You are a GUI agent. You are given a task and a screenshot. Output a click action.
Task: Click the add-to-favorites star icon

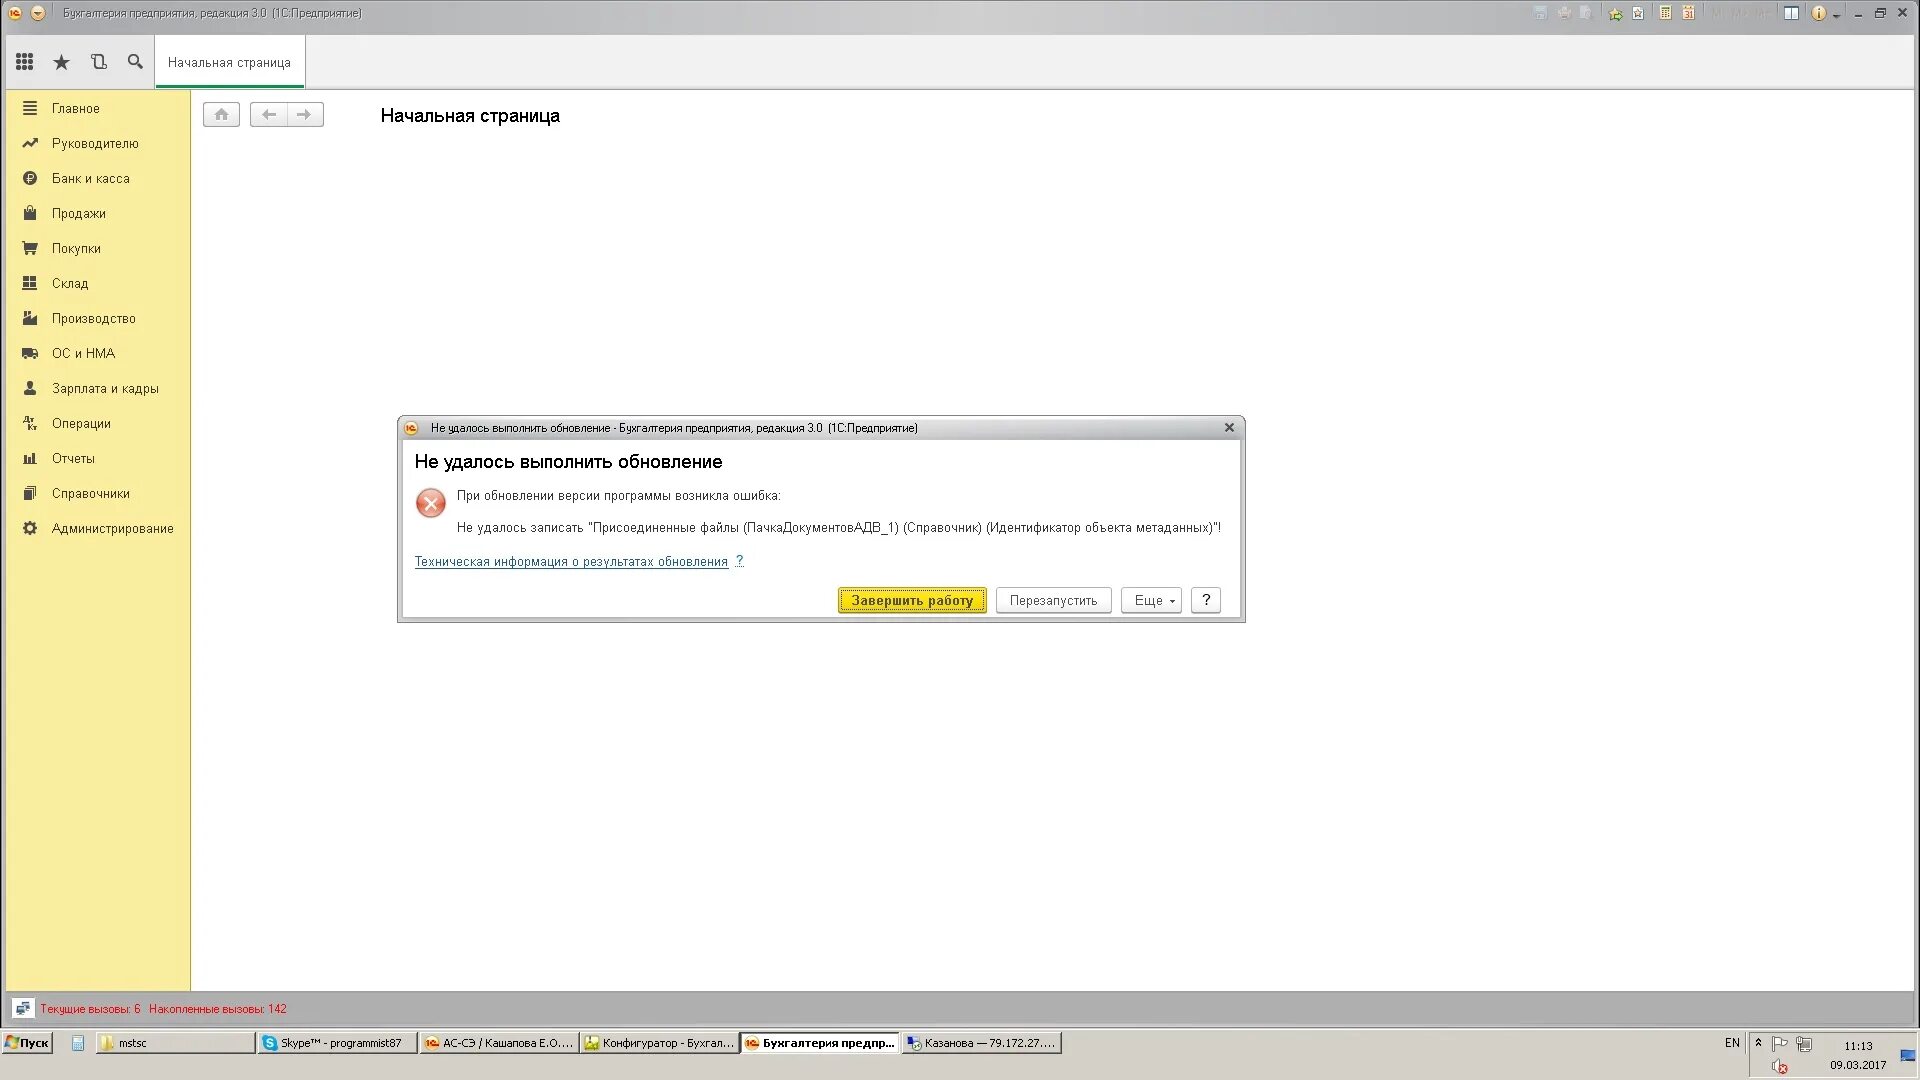(x=1615, y=14)
